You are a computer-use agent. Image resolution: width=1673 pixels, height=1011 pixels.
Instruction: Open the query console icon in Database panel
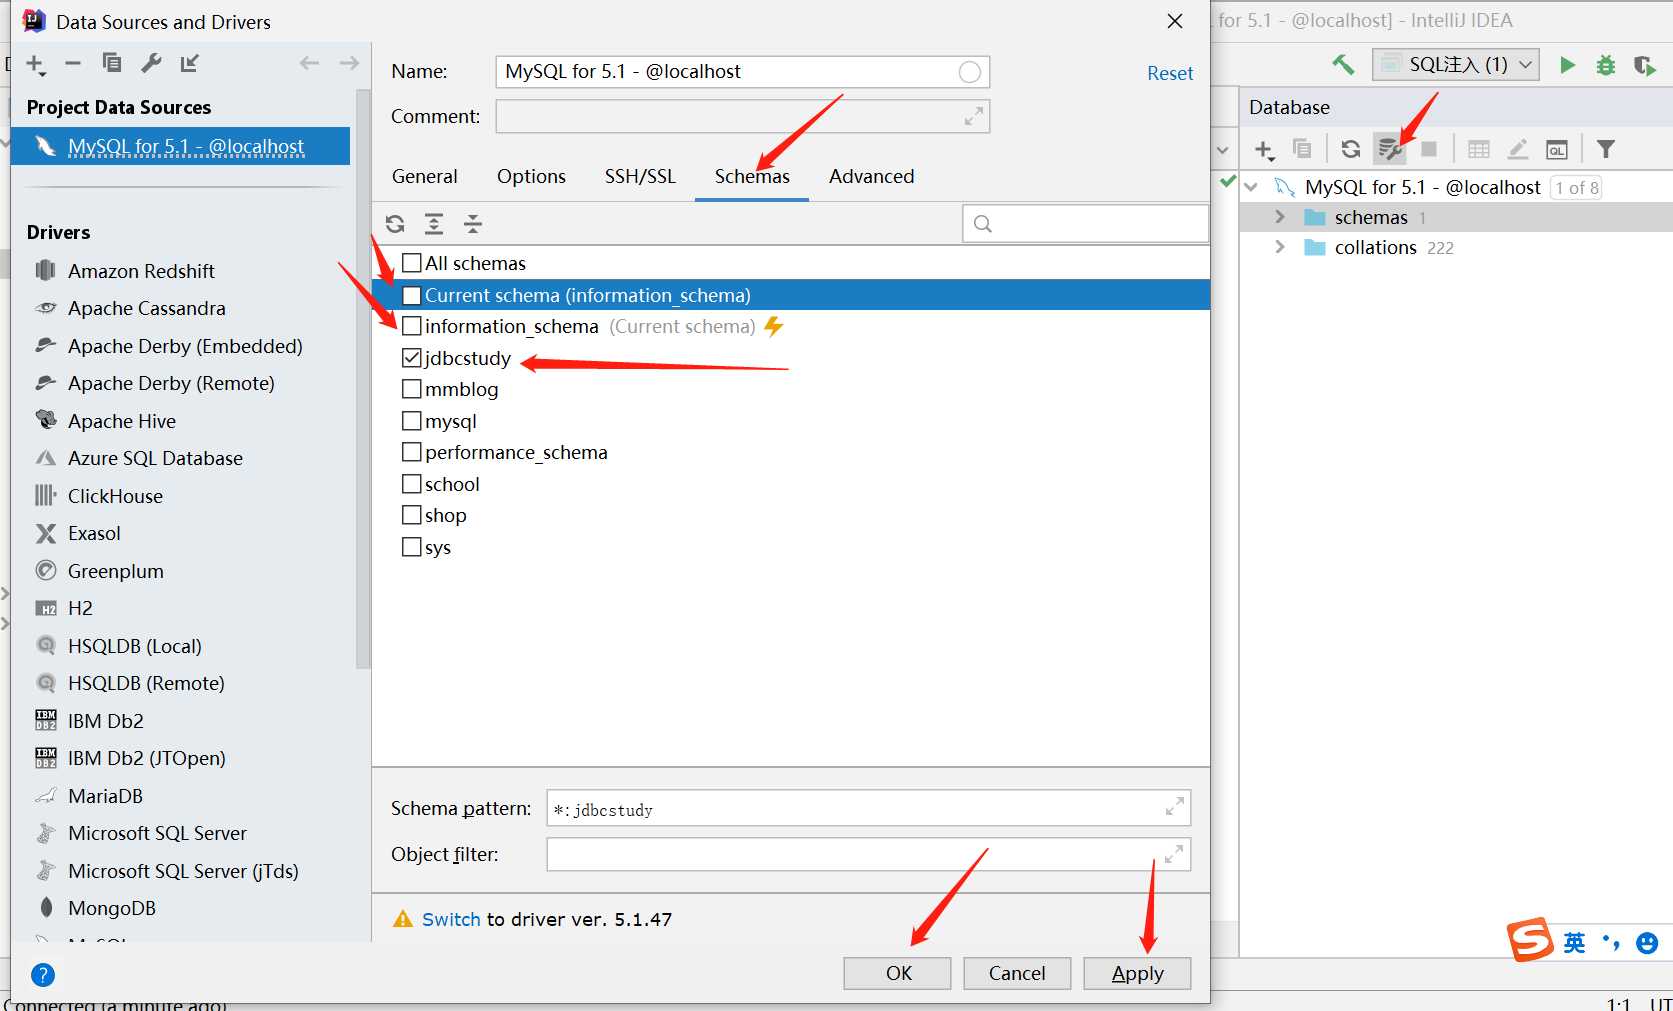click(1557, 149)
